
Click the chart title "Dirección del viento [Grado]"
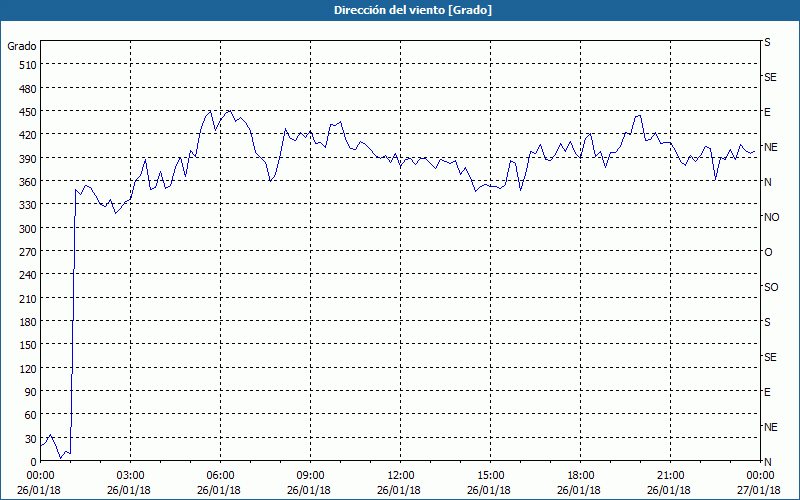point(413,10)
